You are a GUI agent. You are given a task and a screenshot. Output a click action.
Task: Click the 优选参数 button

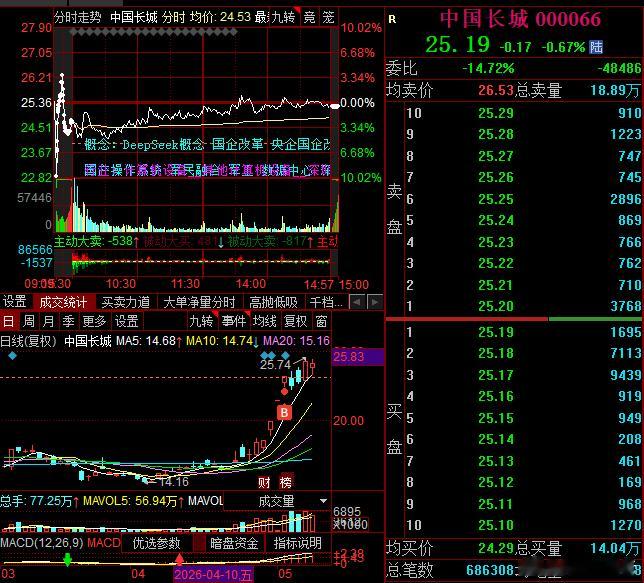[156, 543]
